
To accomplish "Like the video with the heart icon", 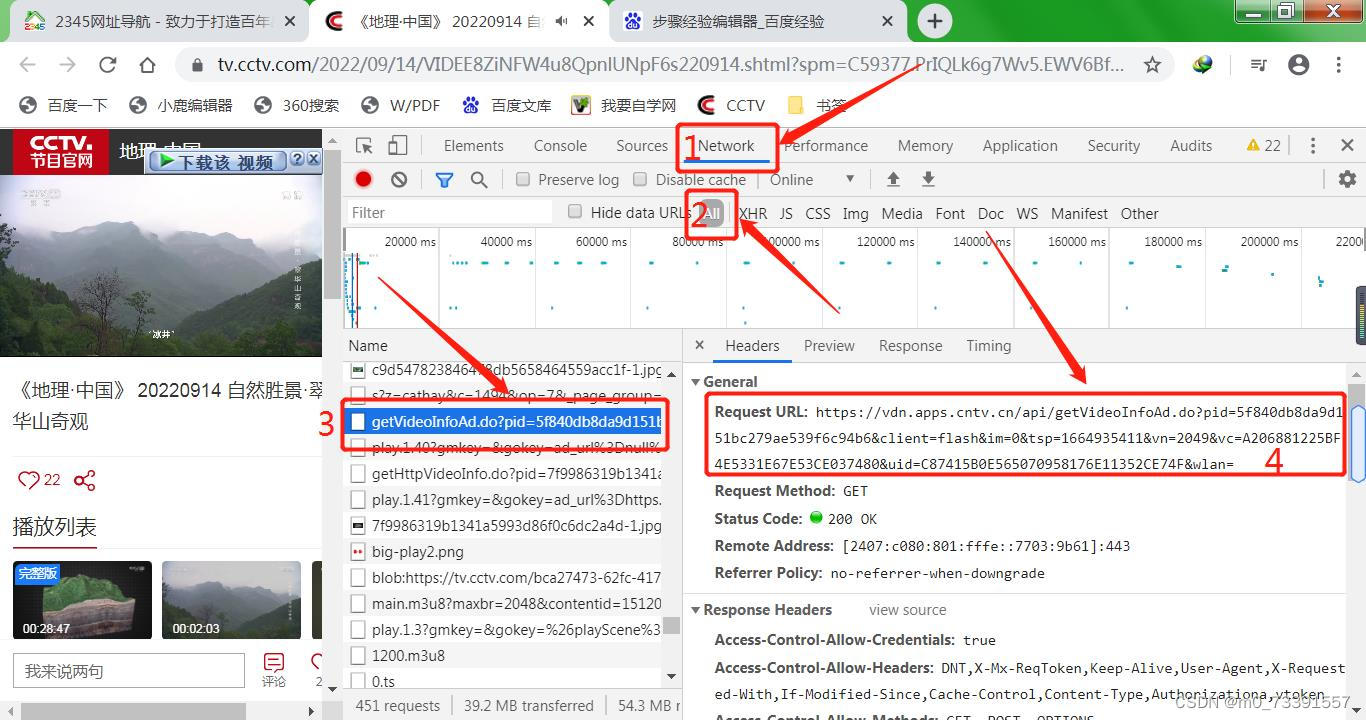I will point(28,480).
